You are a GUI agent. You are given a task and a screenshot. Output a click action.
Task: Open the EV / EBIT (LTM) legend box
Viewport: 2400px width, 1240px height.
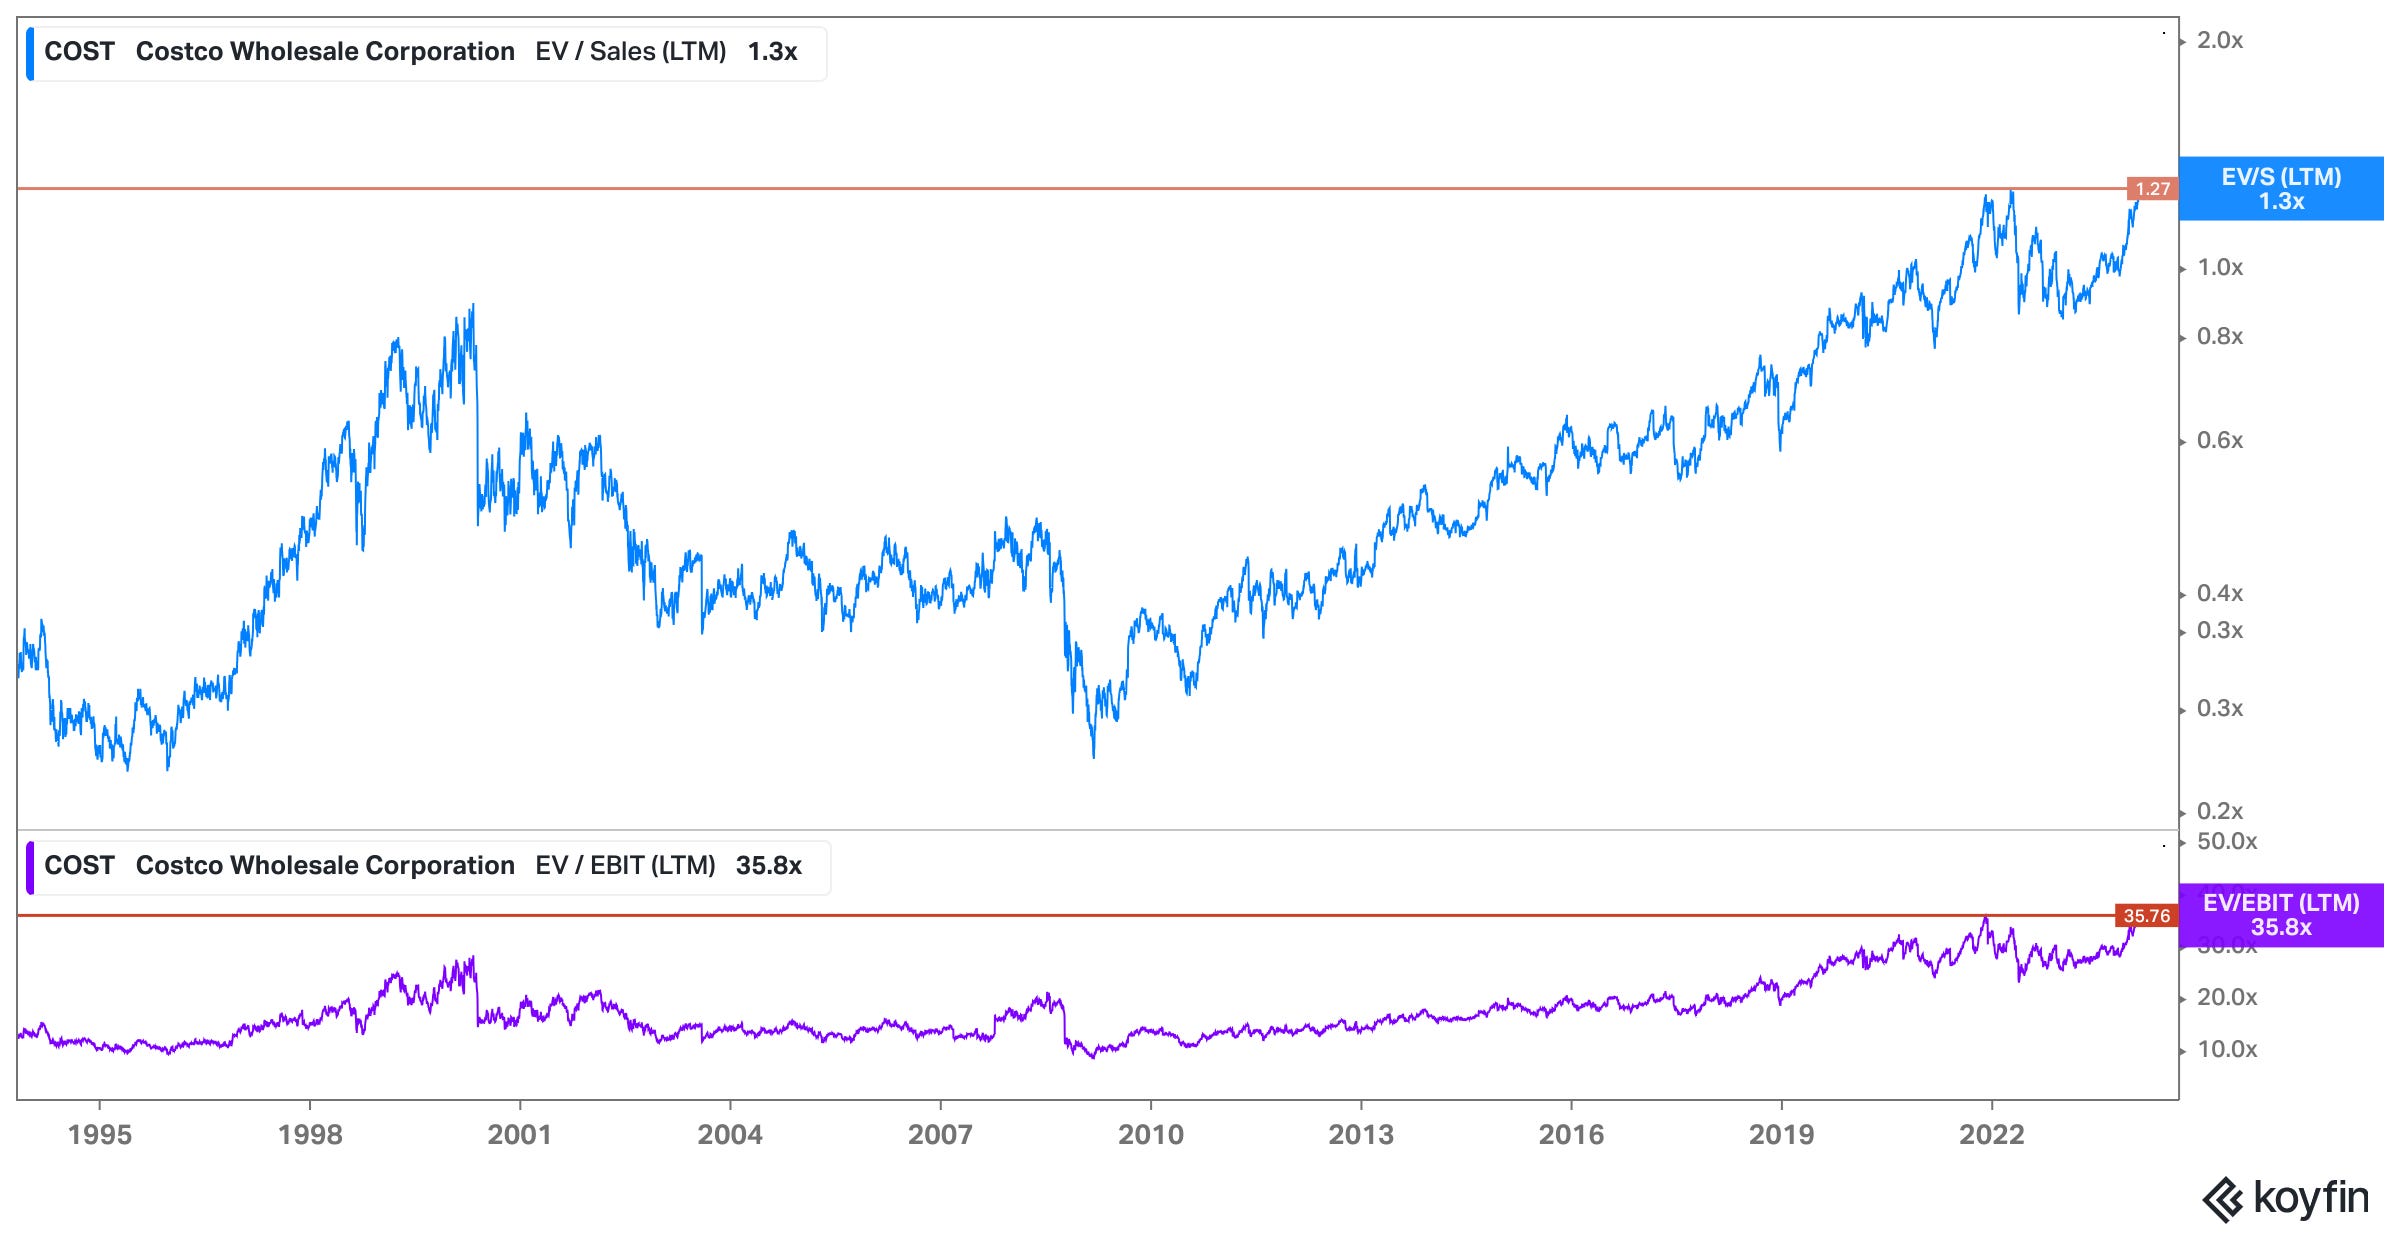(428, 867)
